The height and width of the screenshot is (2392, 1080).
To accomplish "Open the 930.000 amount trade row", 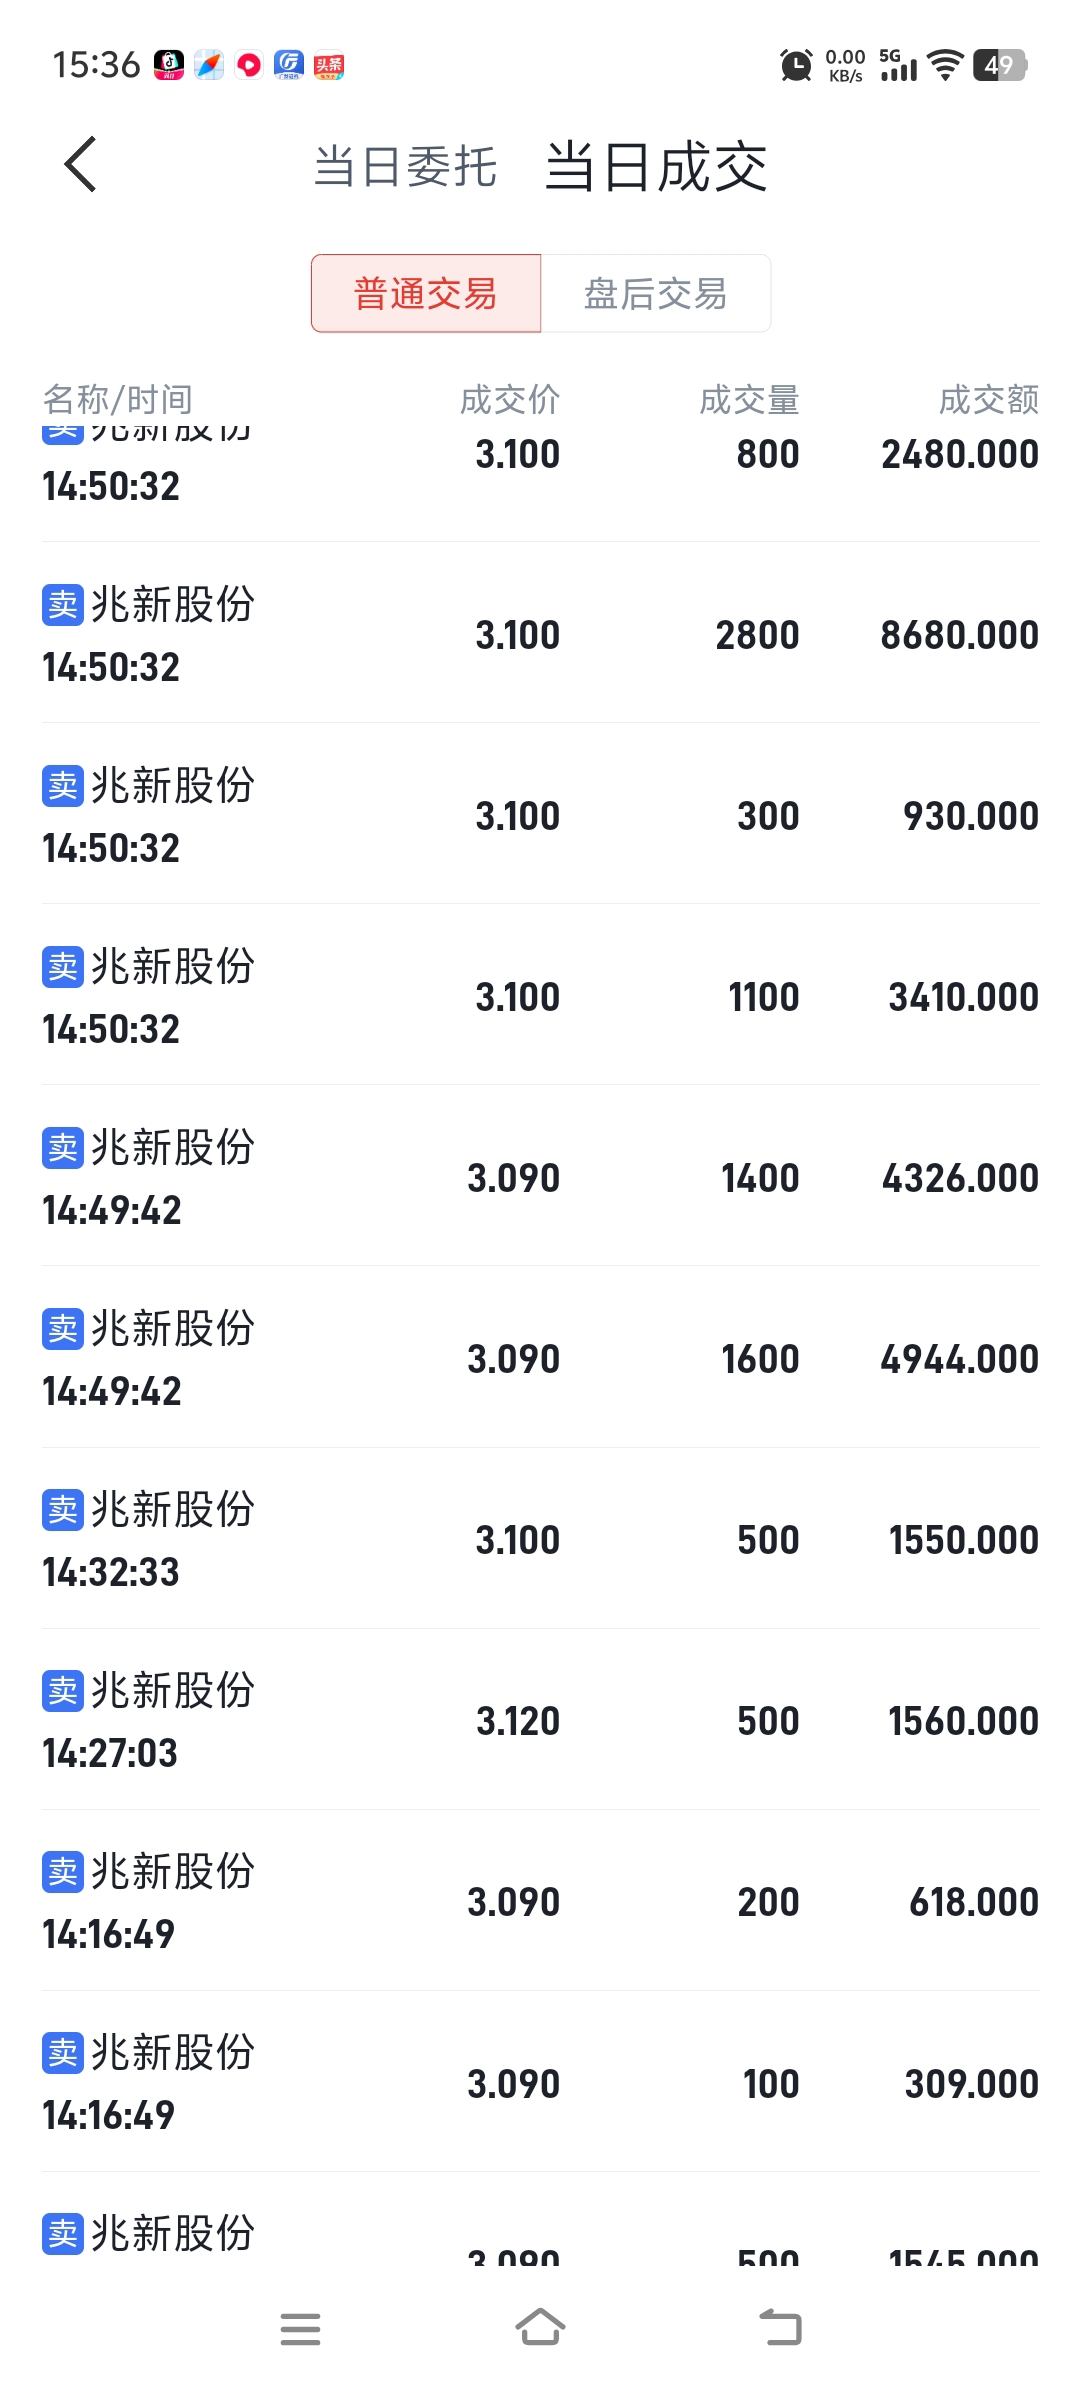I will coord(540,816).
